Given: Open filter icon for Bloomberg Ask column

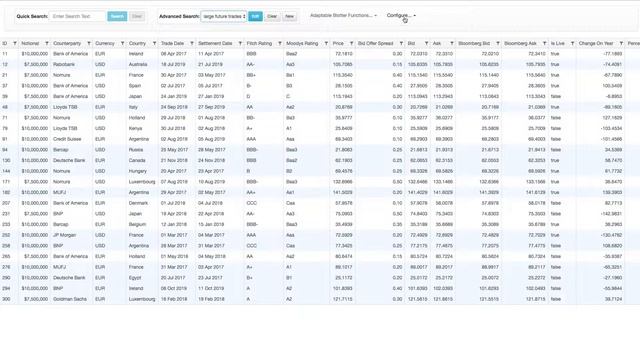Looking at the screenshot, I should pyautogui.click(x=544, y=43).
